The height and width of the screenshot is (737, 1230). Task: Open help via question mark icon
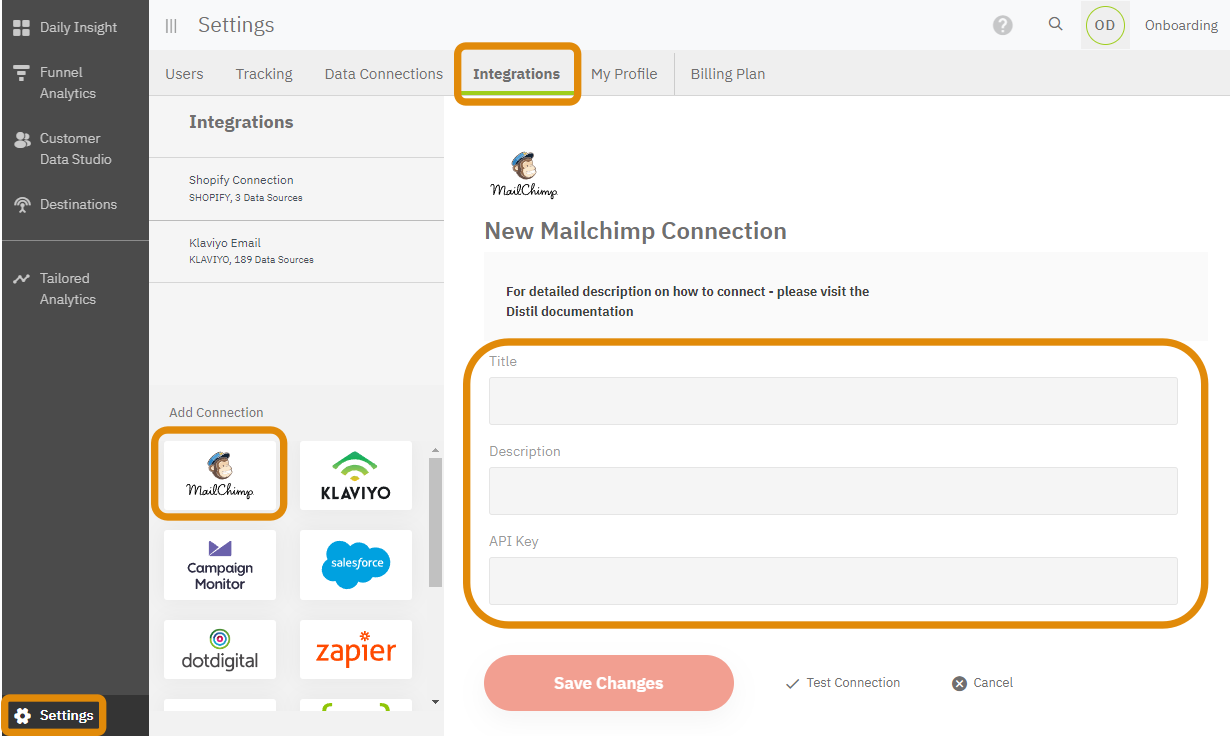coord(1003,25)
